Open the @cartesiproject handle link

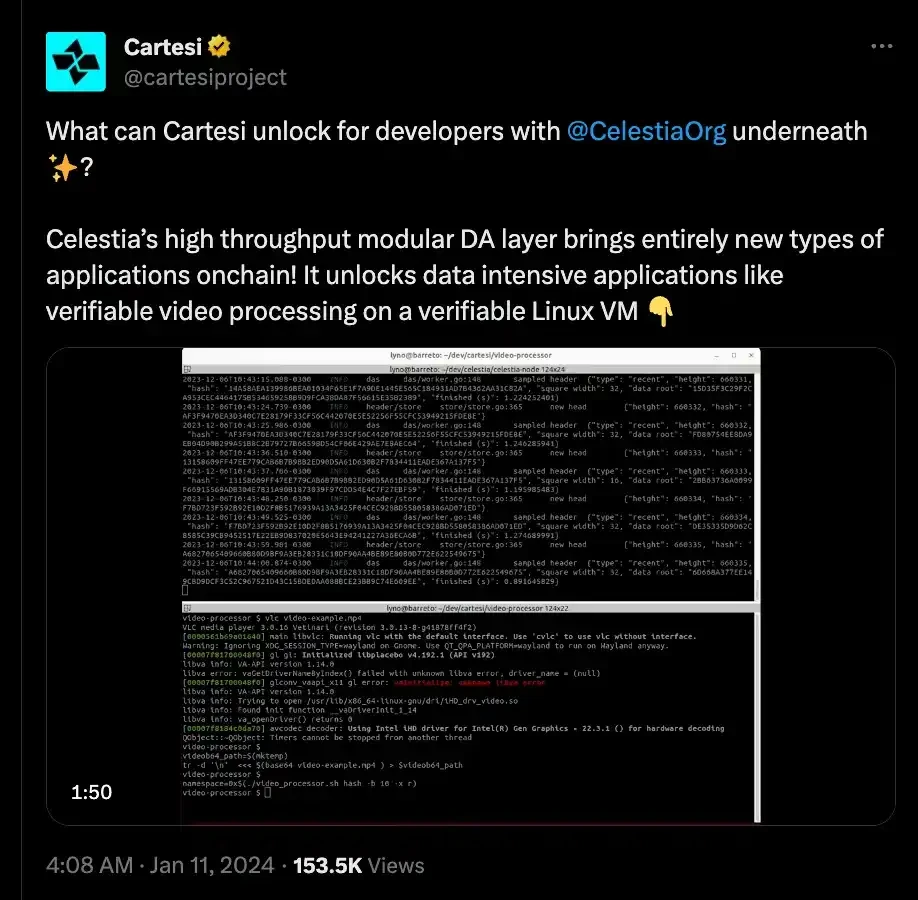click(x=205, y=77)
